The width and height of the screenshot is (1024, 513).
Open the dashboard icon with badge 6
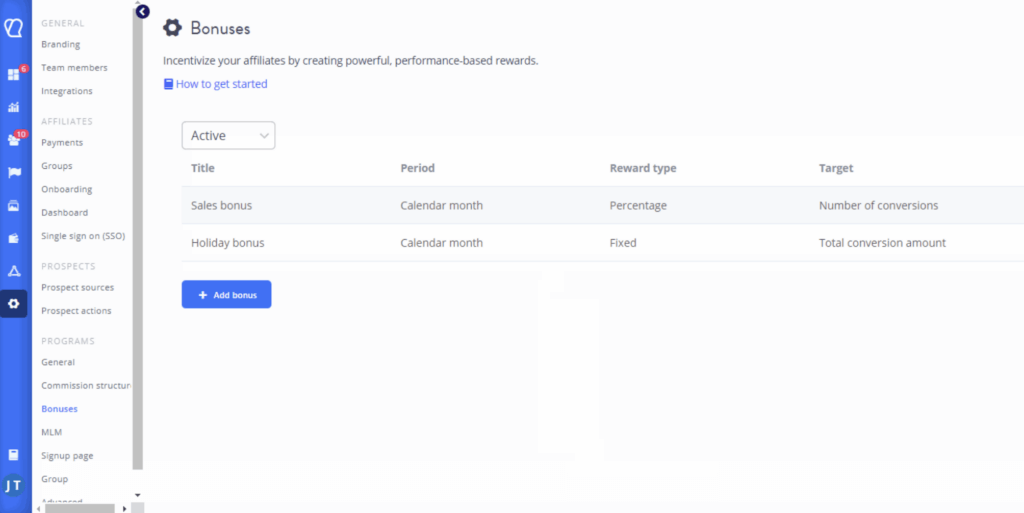coord(14,74)
